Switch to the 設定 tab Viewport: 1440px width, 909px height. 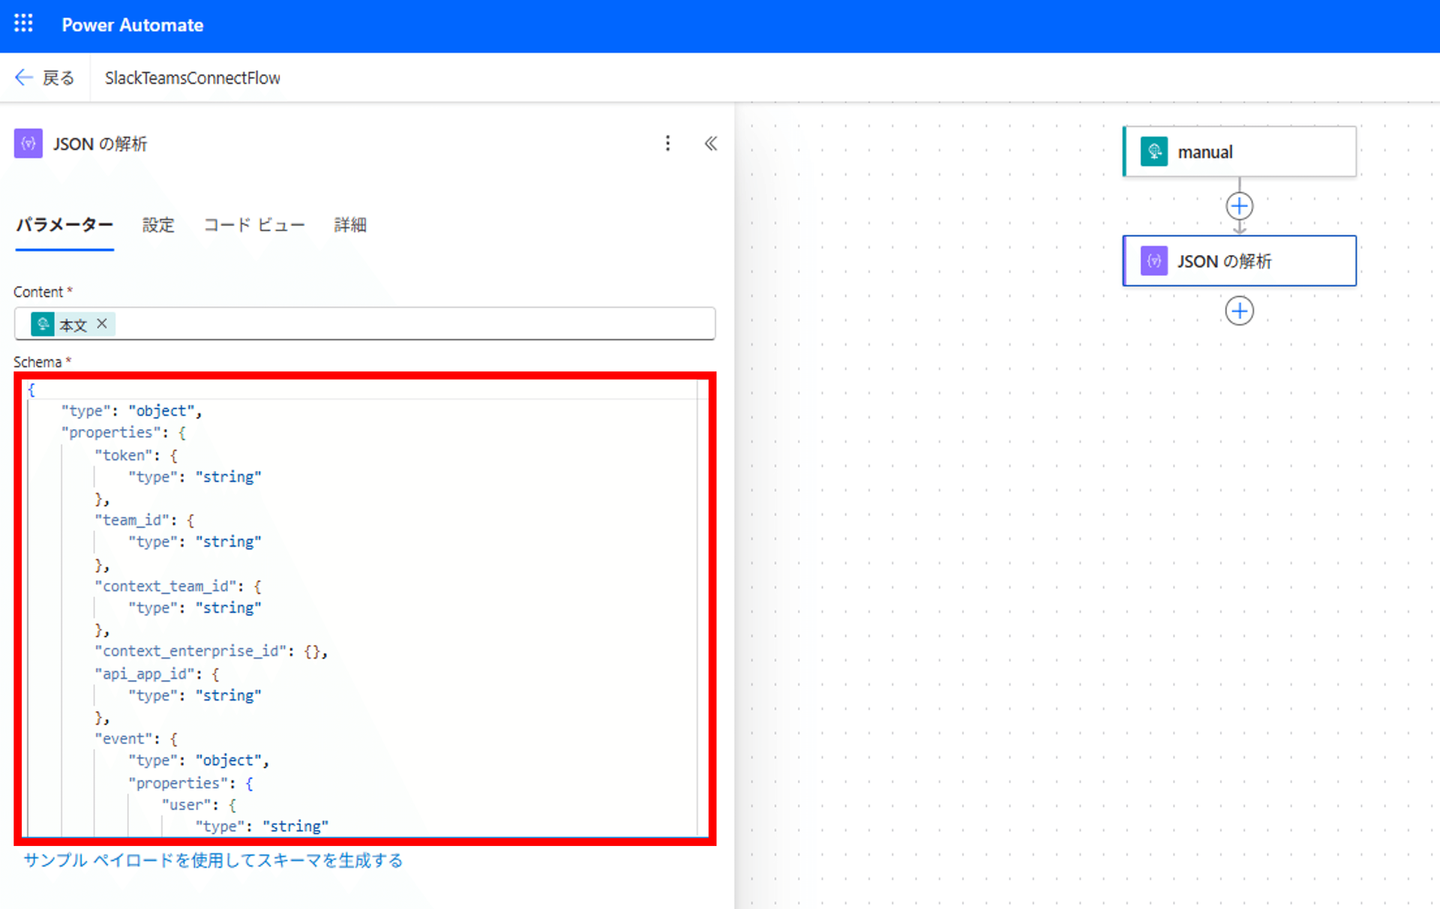click(x=158, y=225)
